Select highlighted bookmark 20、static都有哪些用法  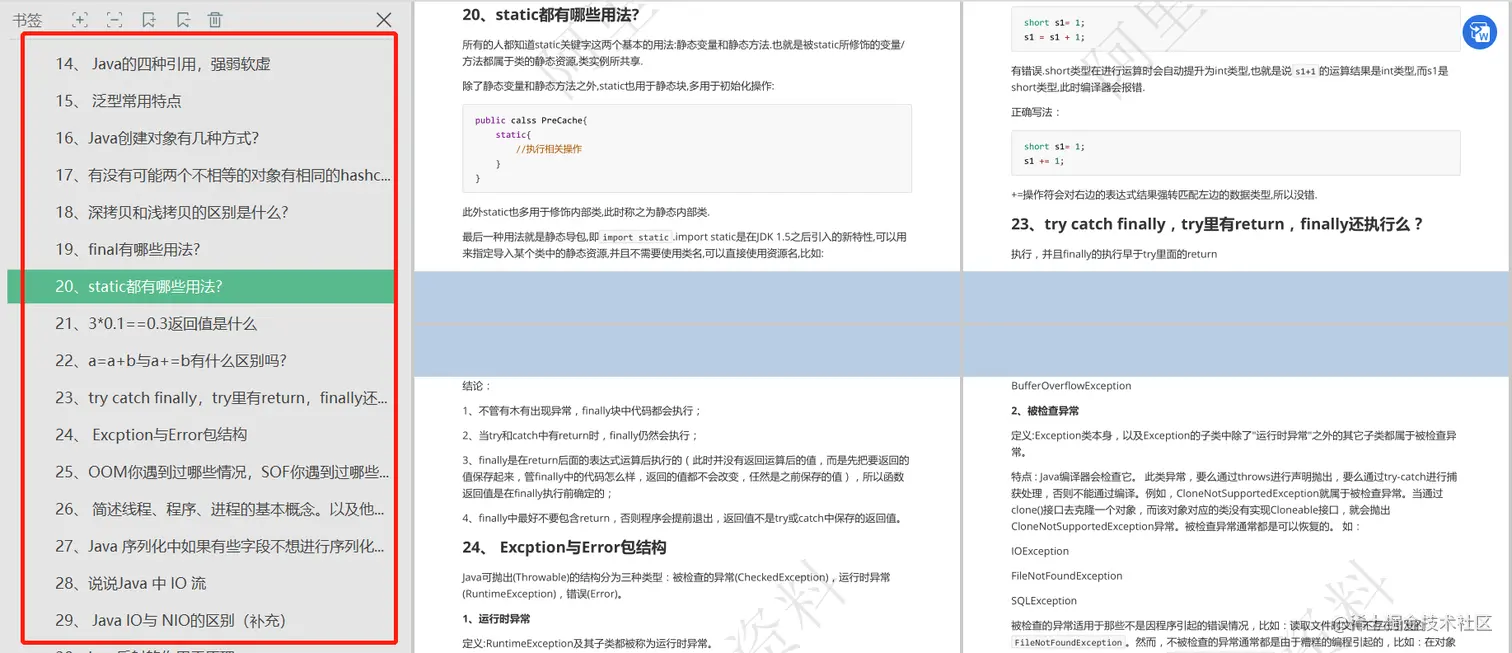click(x=201, y=286)
